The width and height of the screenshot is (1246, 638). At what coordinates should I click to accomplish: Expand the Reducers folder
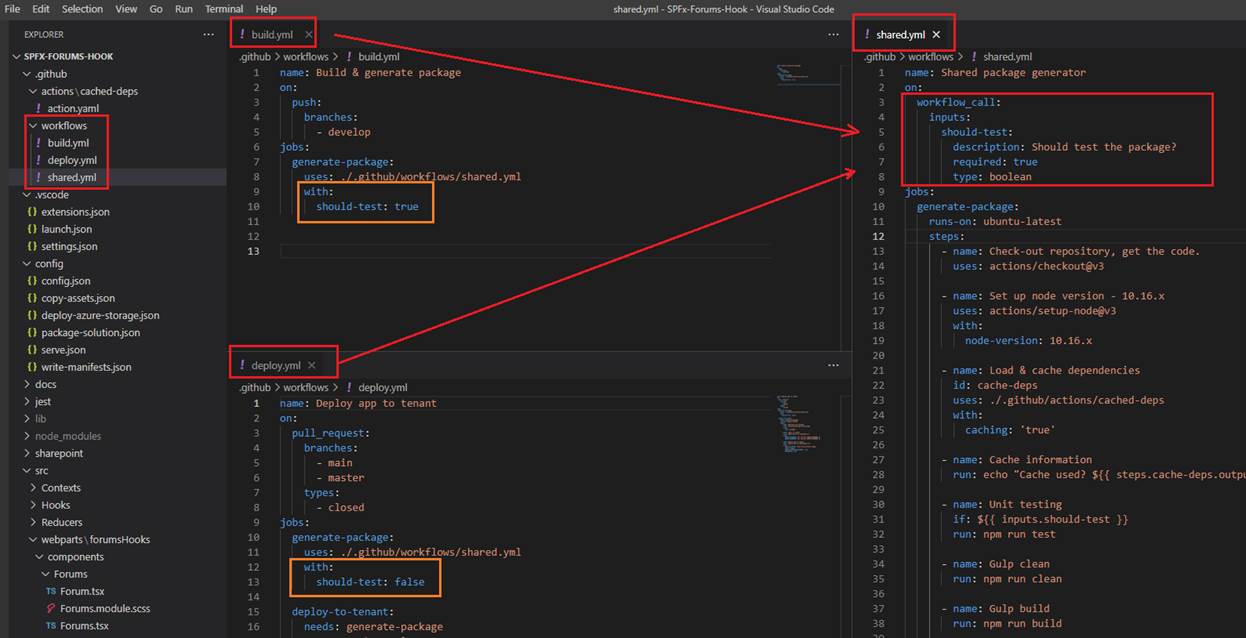point(62,522)
